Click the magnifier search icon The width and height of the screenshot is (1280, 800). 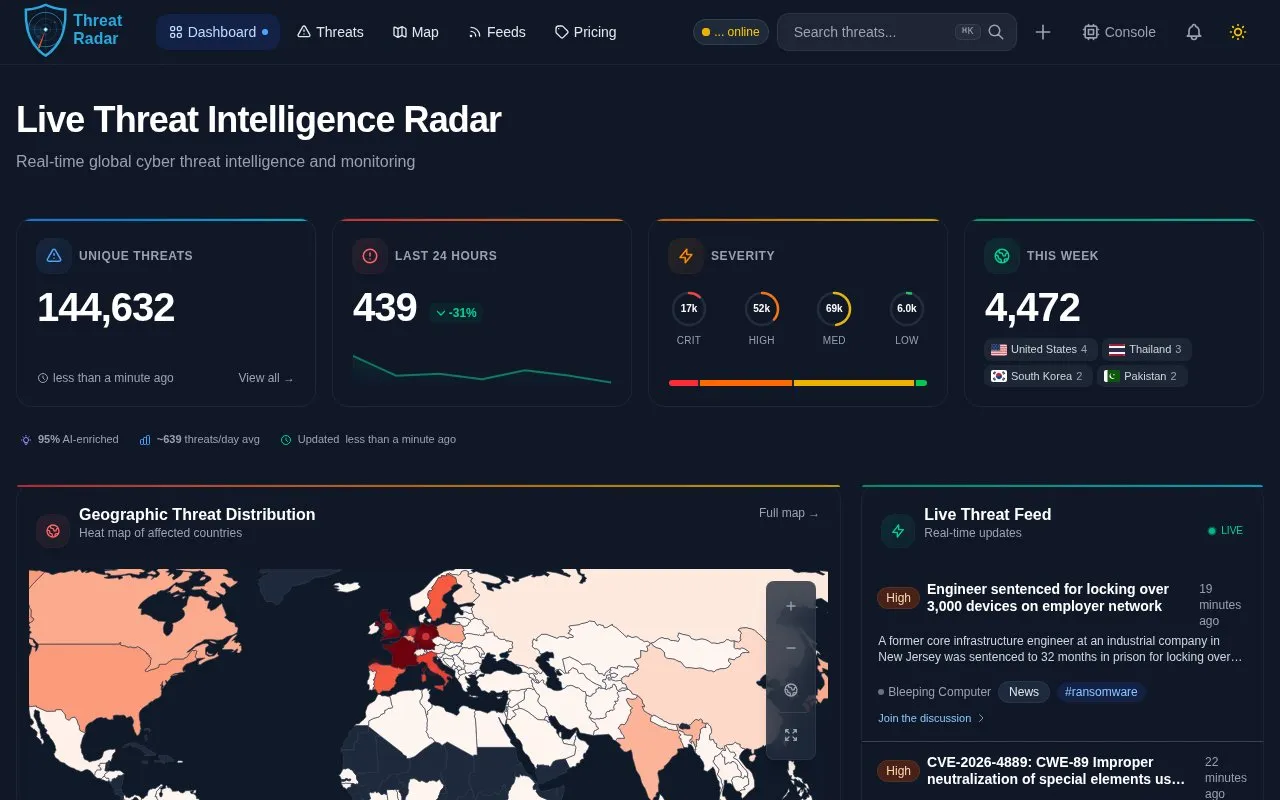pyautogui.click(x=996, y=32)
